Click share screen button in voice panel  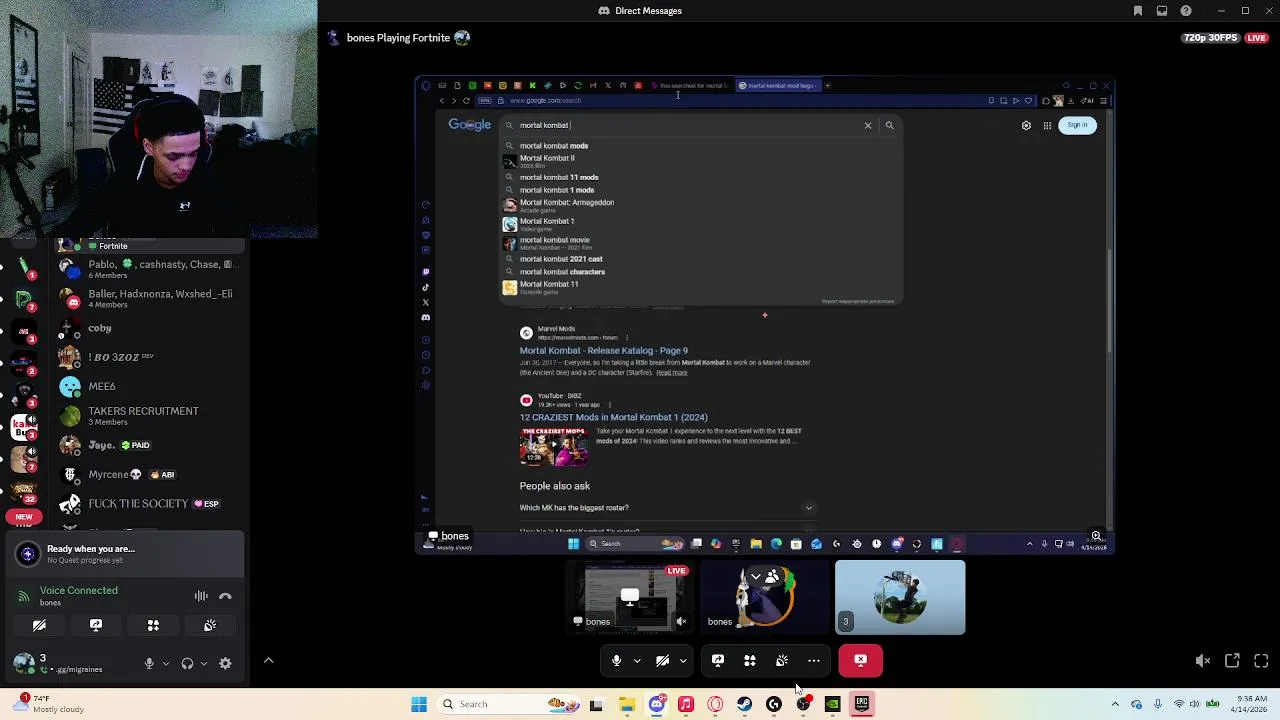click(96, 625)
